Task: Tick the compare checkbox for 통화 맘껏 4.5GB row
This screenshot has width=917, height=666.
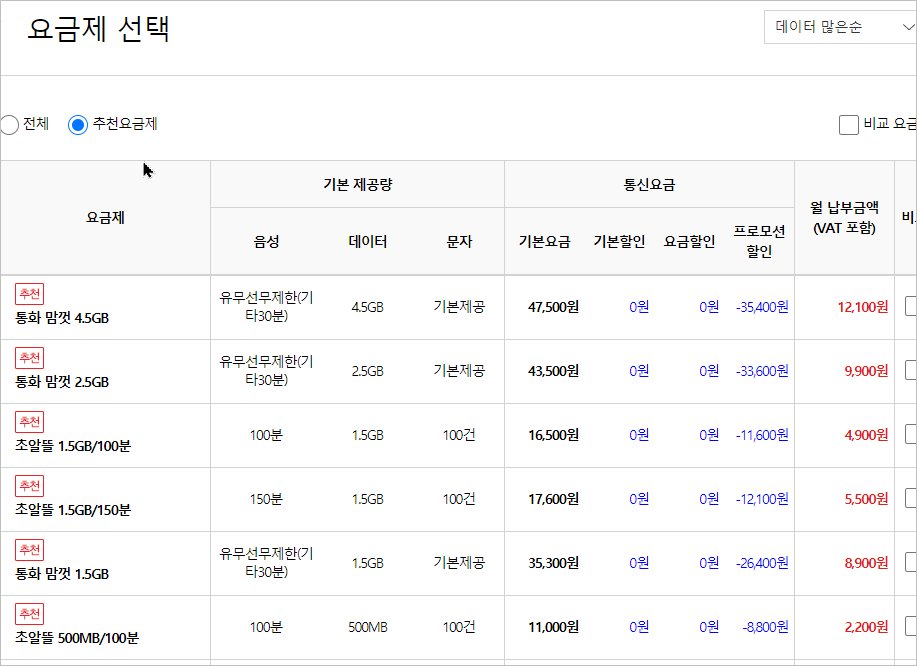Action: 910,307
